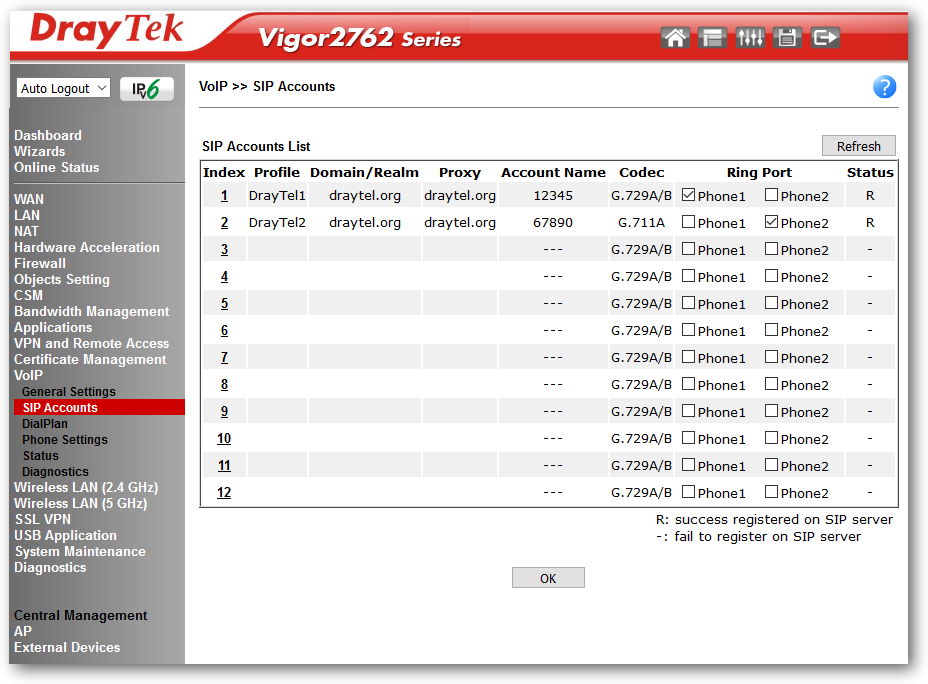Click the Home icon in the header

point(675,38)
